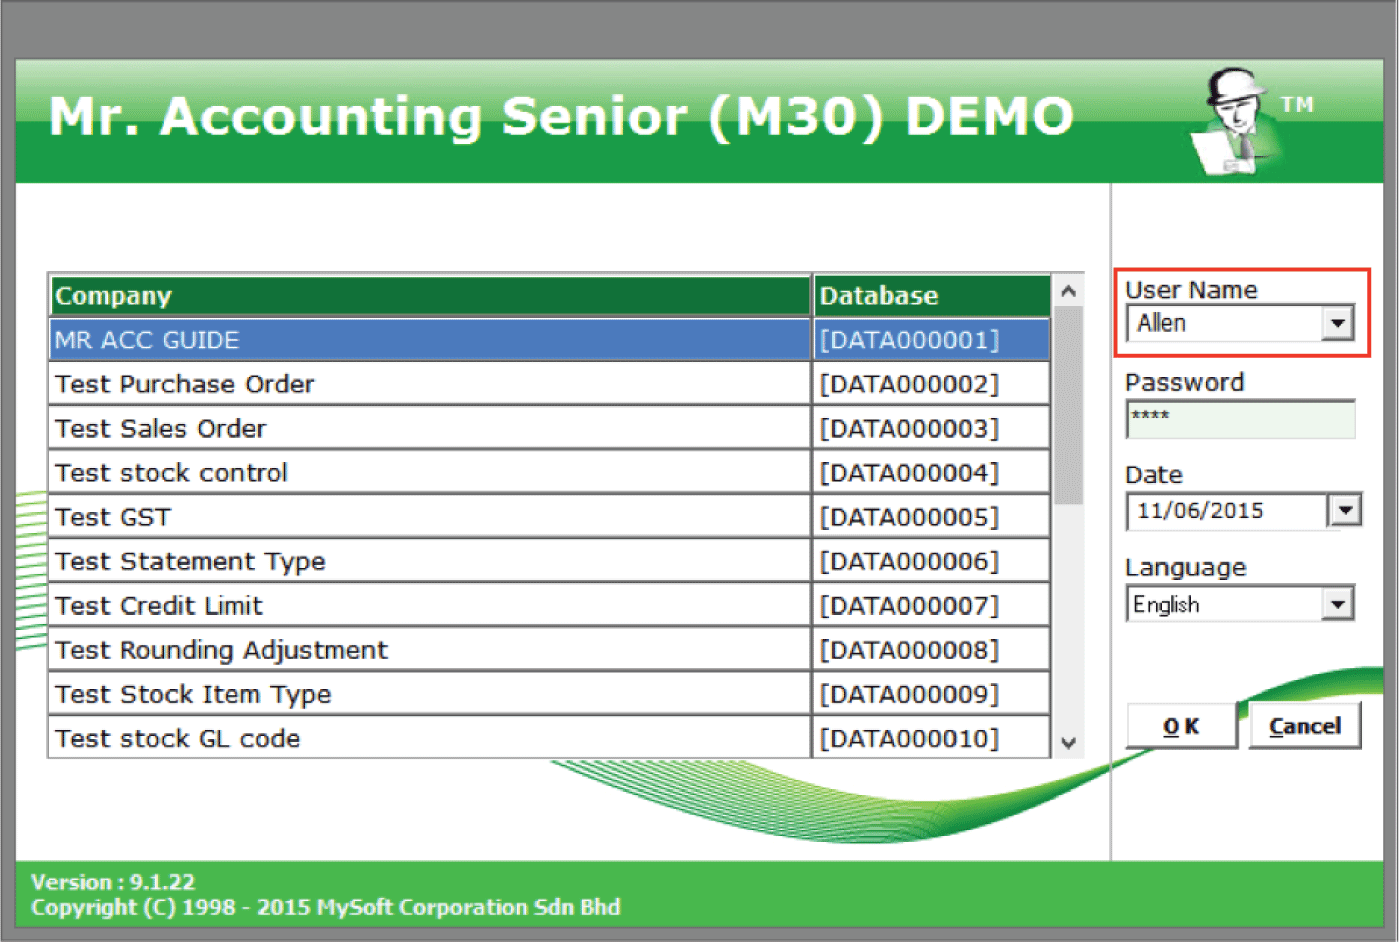Click scroll down arrow of company list
The height and width of the screenshot is (942, 1399).
coord(1068,743)
